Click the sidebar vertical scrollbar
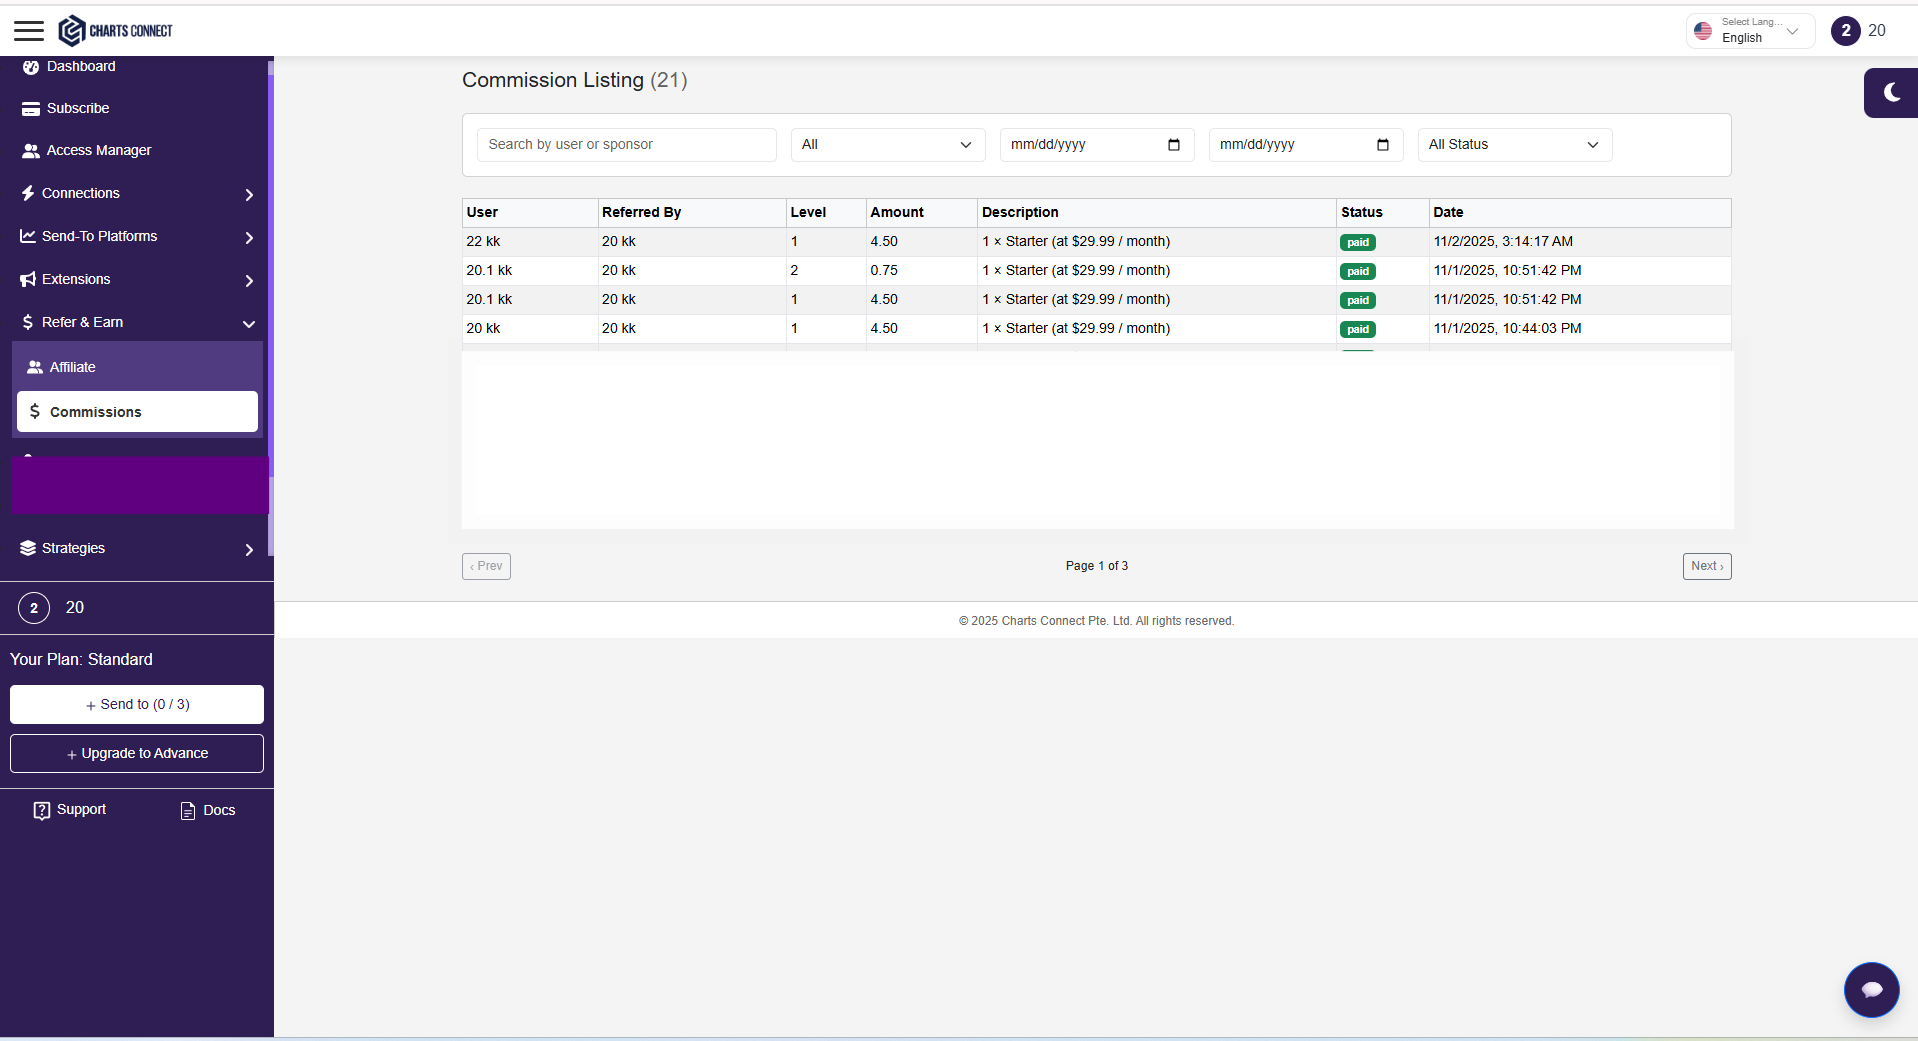1918x1041 pixels. click(270, 300)
